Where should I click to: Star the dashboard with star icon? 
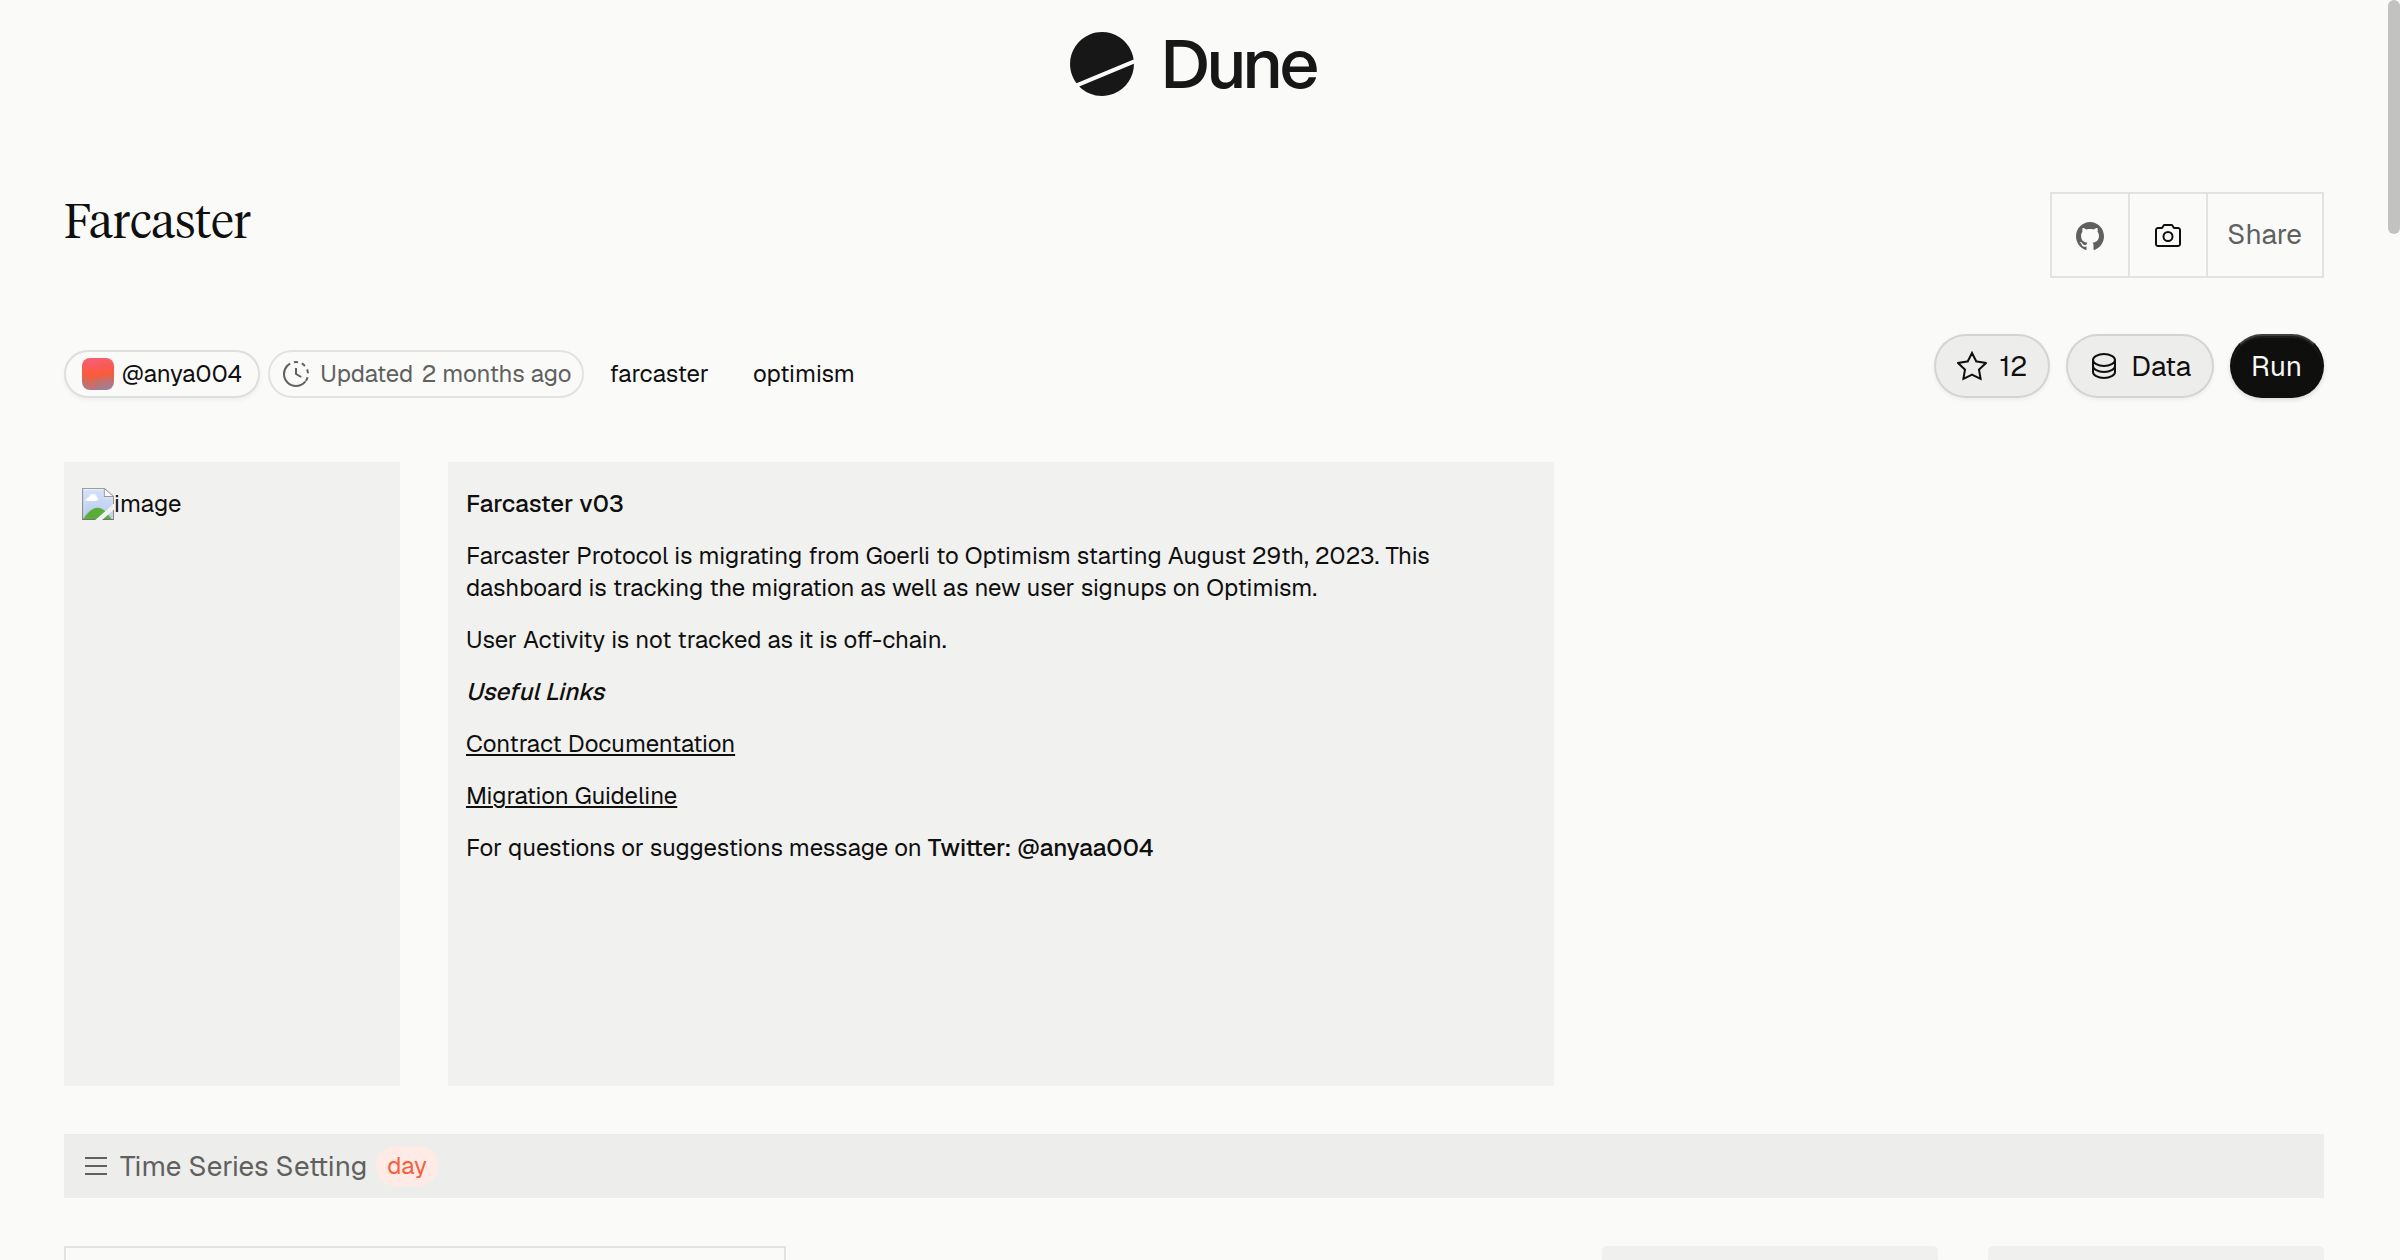click(1991, 366)
